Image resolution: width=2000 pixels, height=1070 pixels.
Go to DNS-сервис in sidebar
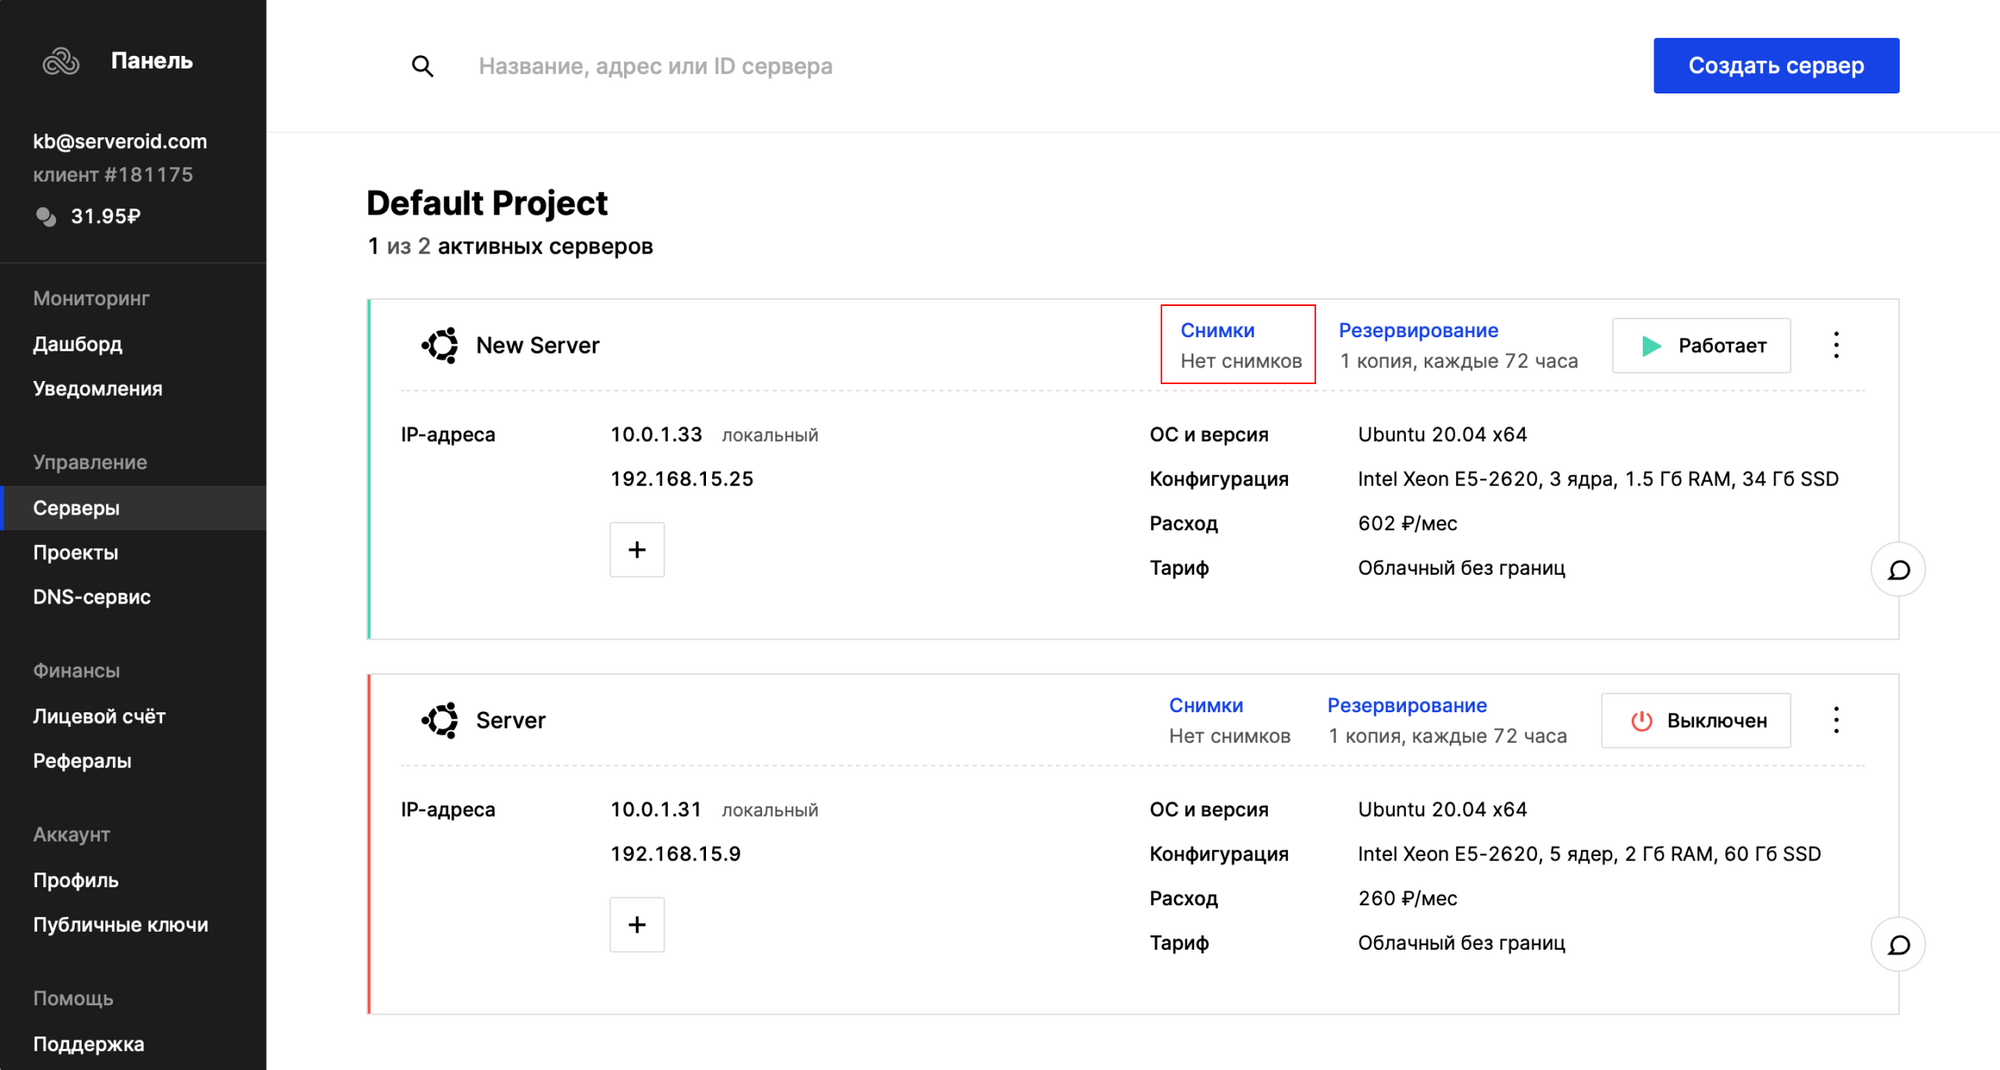[x=92, y=597]
